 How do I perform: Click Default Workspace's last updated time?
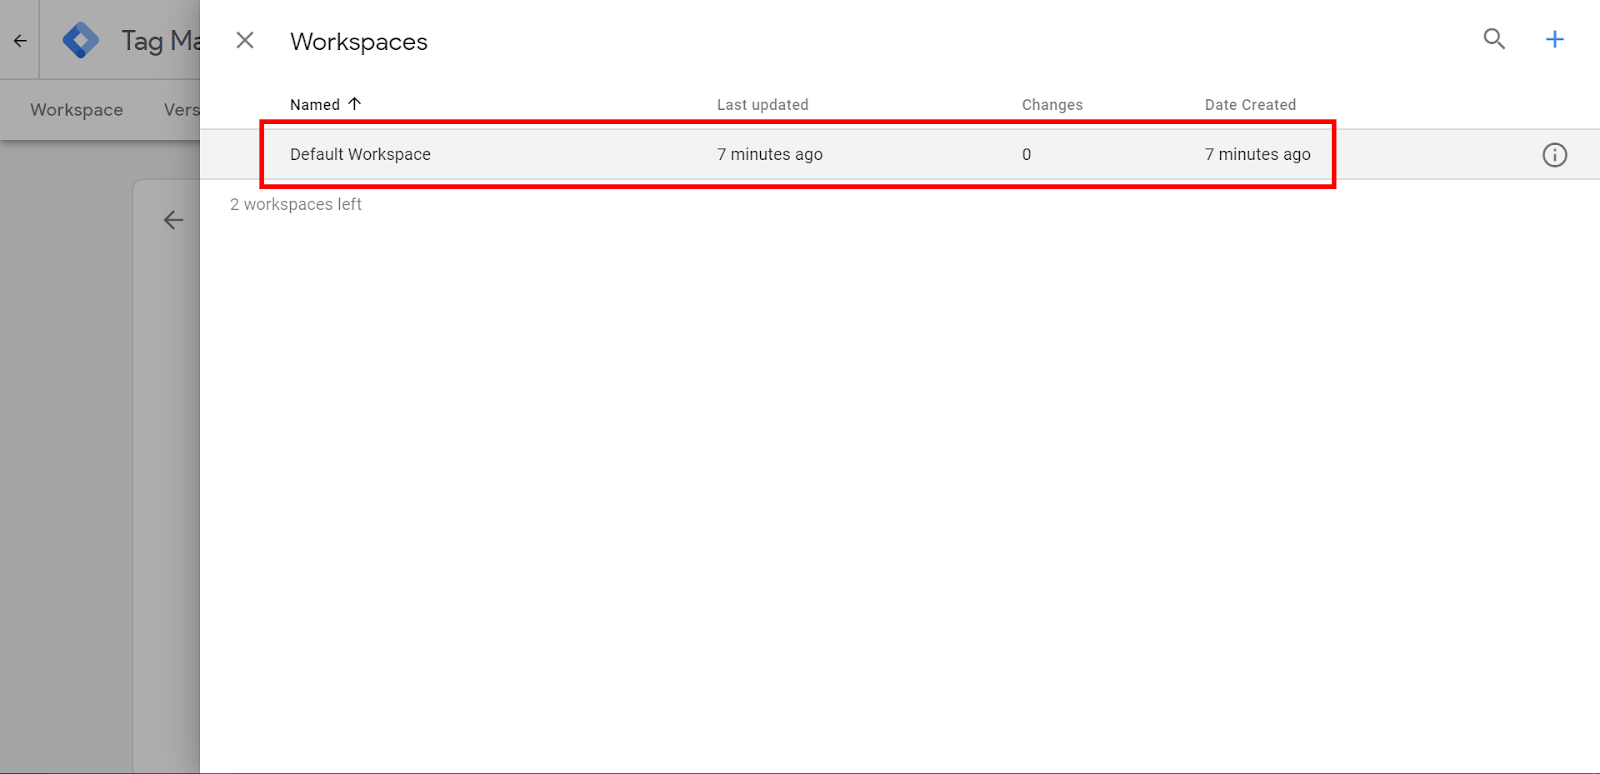(x=769, y=155)
